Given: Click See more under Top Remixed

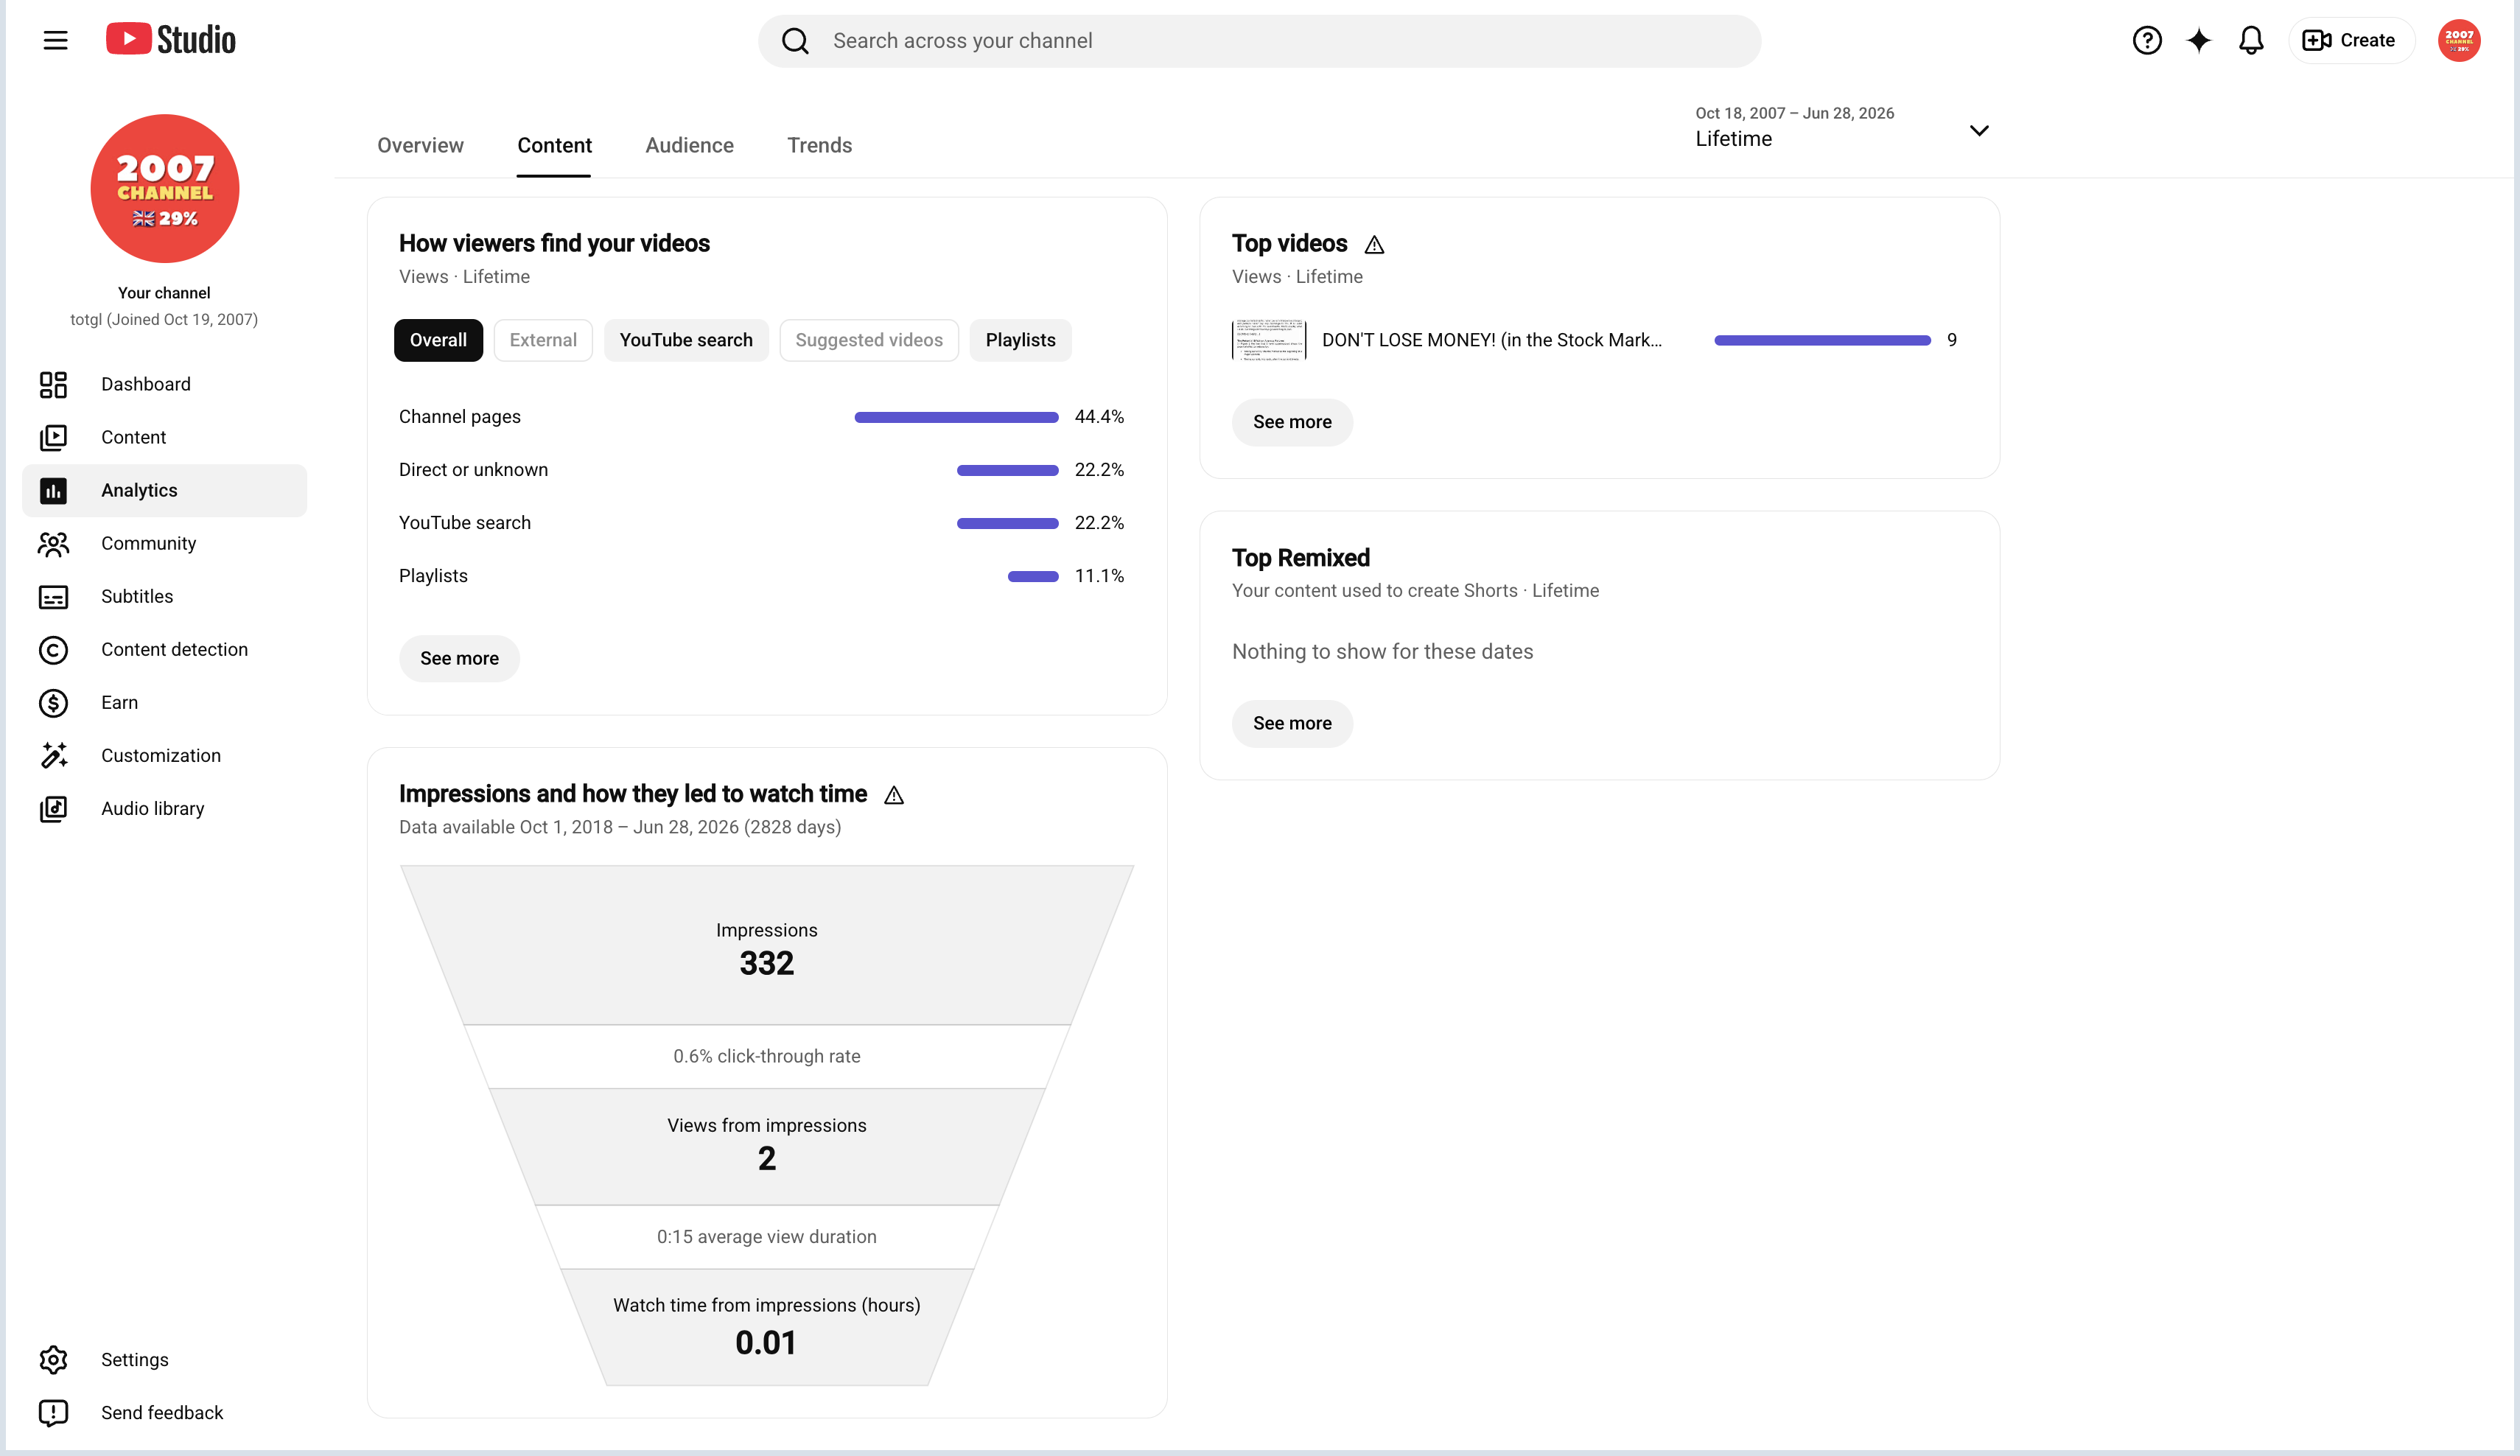Looking at the screenshot, I should click(1292, 723).
